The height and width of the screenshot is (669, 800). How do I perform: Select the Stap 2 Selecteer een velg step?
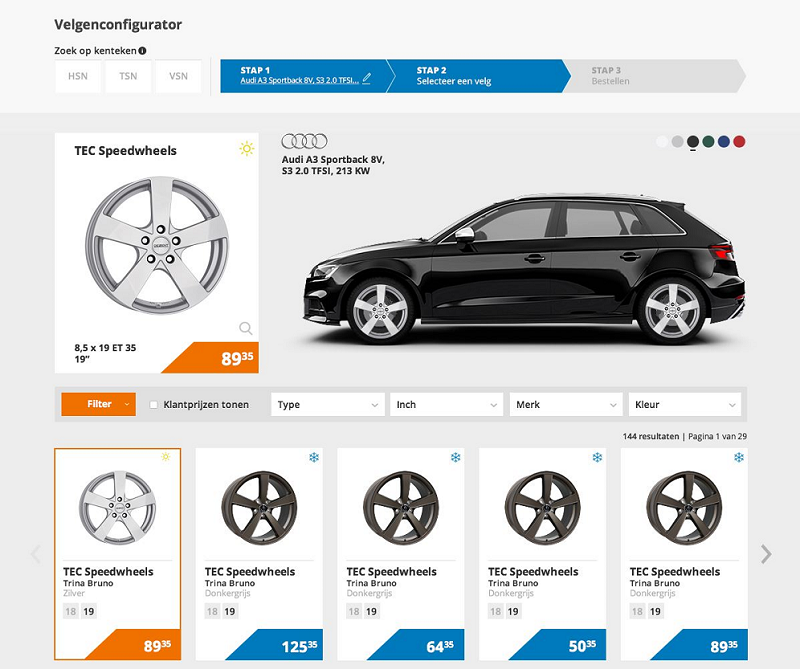coord(480,76)
